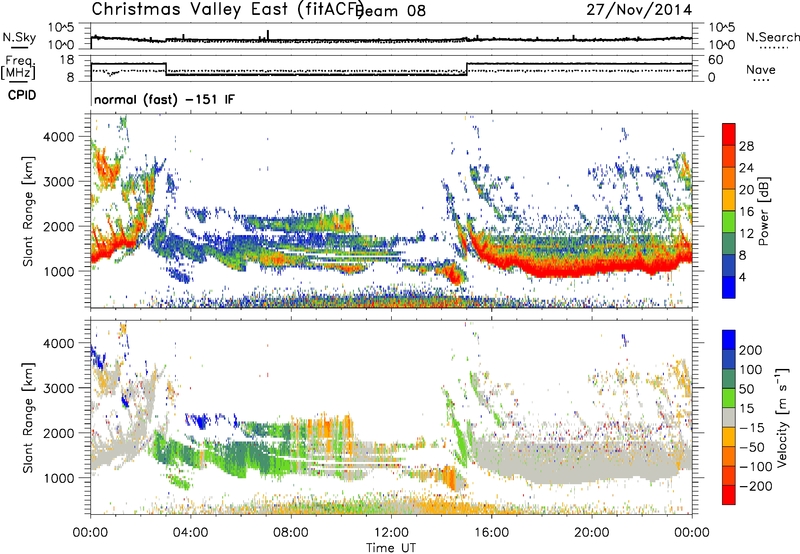The height and width of the screenshot is (554, 800).
Task: Select the 'N.Search' legend label
Action: click(773, 37)
